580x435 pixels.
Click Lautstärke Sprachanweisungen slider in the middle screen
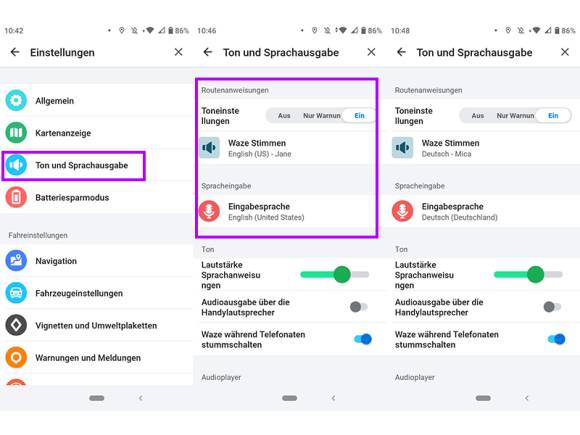[335, 274]
